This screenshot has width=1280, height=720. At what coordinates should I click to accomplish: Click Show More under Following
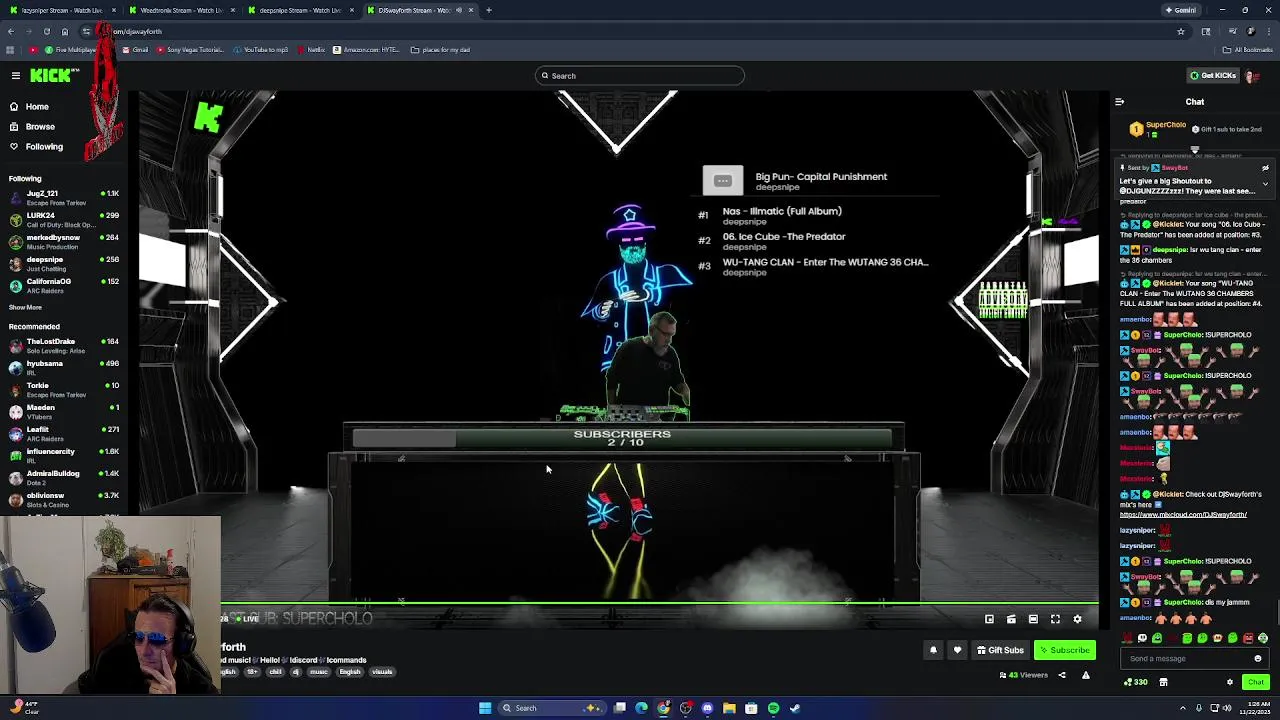click(25, 308)
